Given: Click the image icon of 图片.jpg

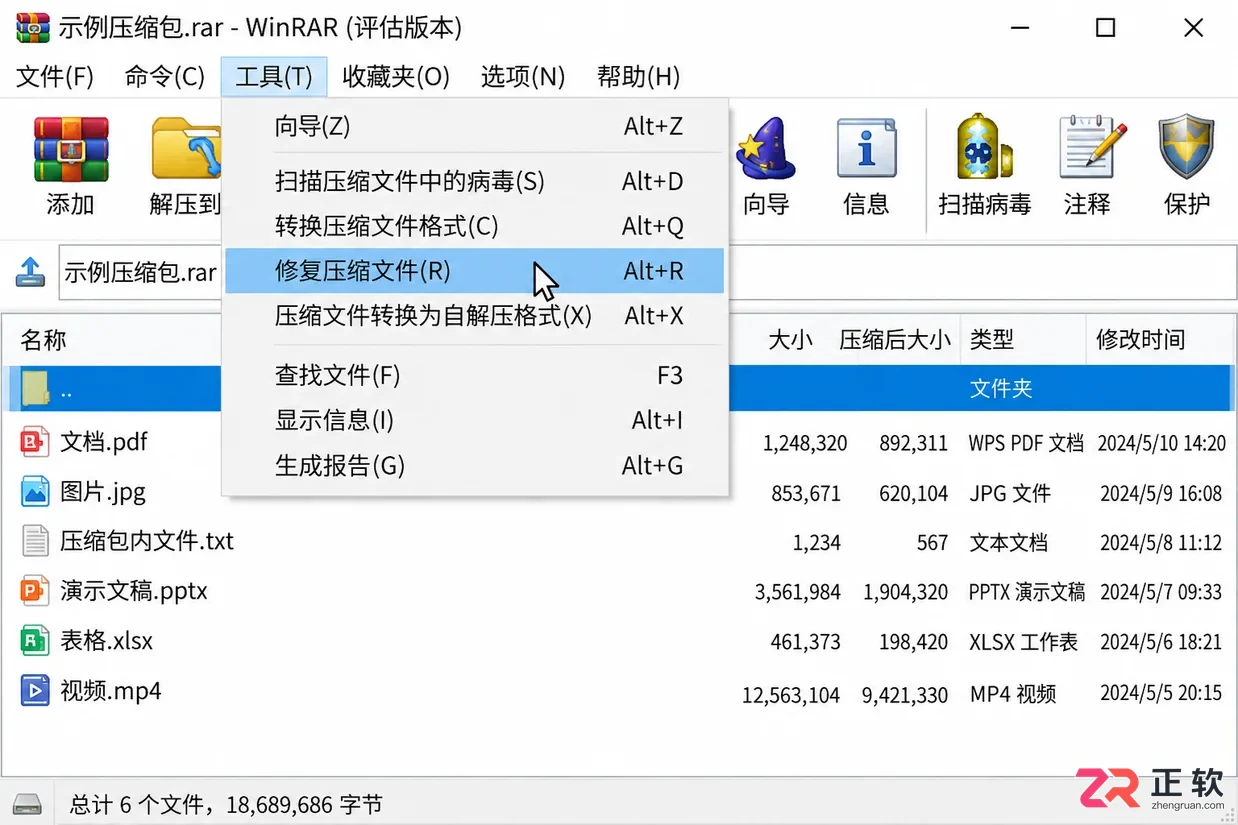Looking at the screenshot, I should pyautogui.click(x=35, y=491).
